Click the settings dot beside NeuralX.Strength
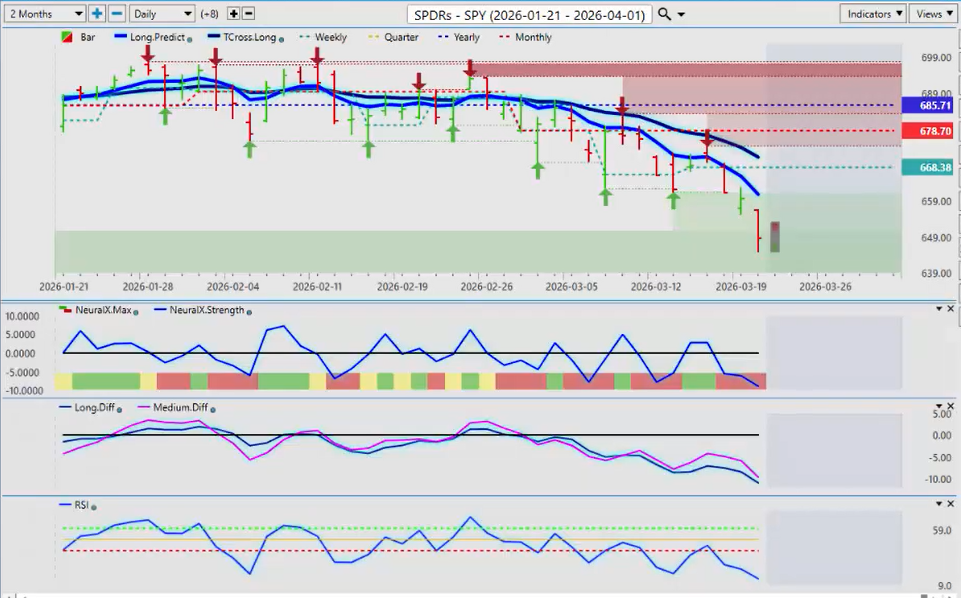 coord(249,311)
